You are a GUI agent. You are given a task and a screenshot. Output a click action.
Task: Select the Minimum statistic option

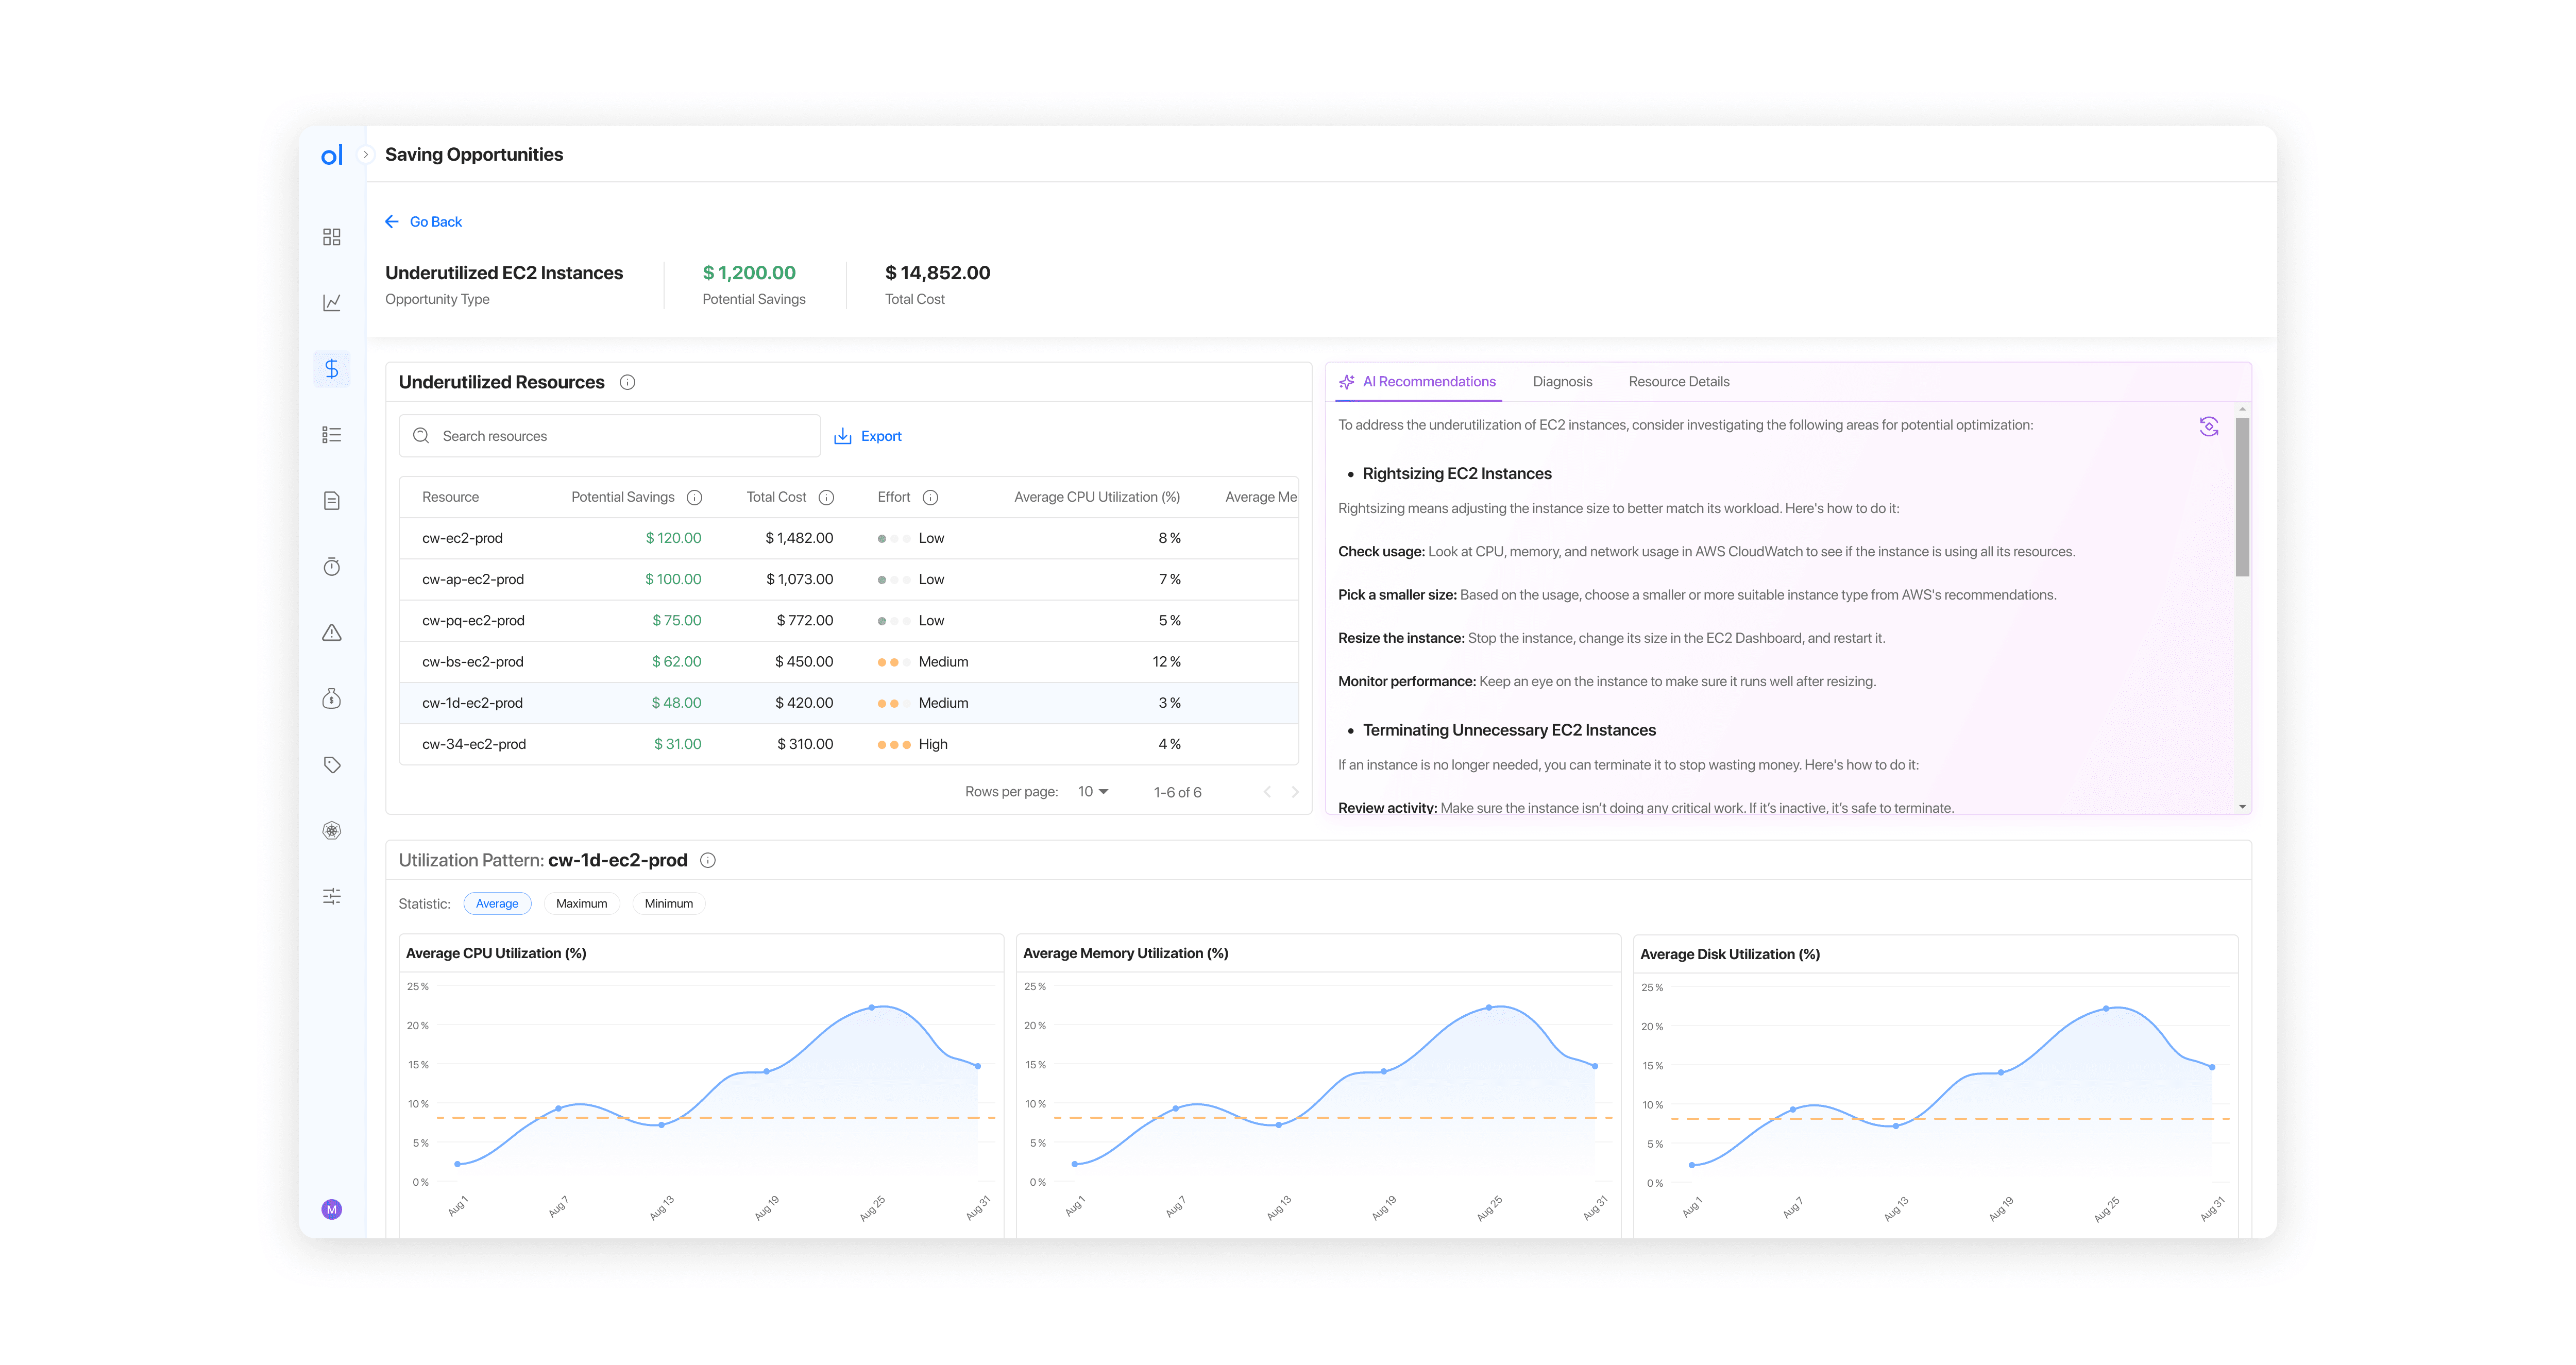(669, 904)
